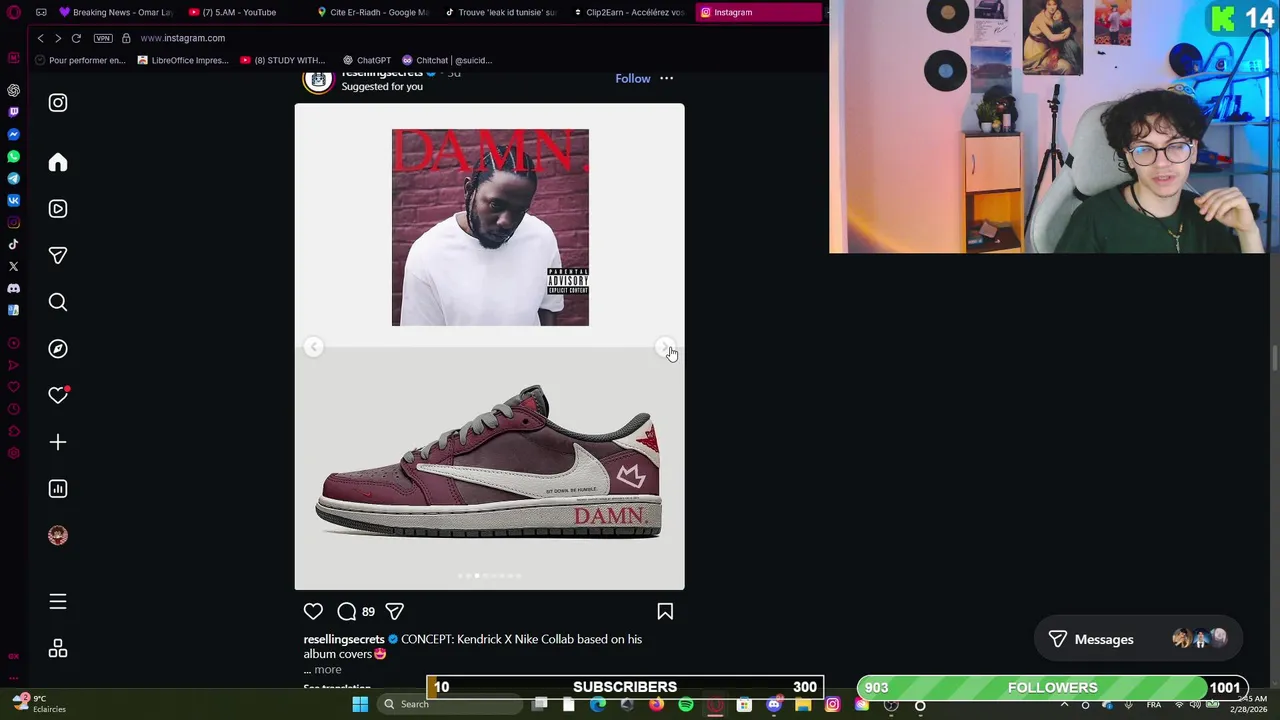Open LibreOffice Impress bookmark
The height and width of the screenshot is (720, 1280).
(183, 60)
